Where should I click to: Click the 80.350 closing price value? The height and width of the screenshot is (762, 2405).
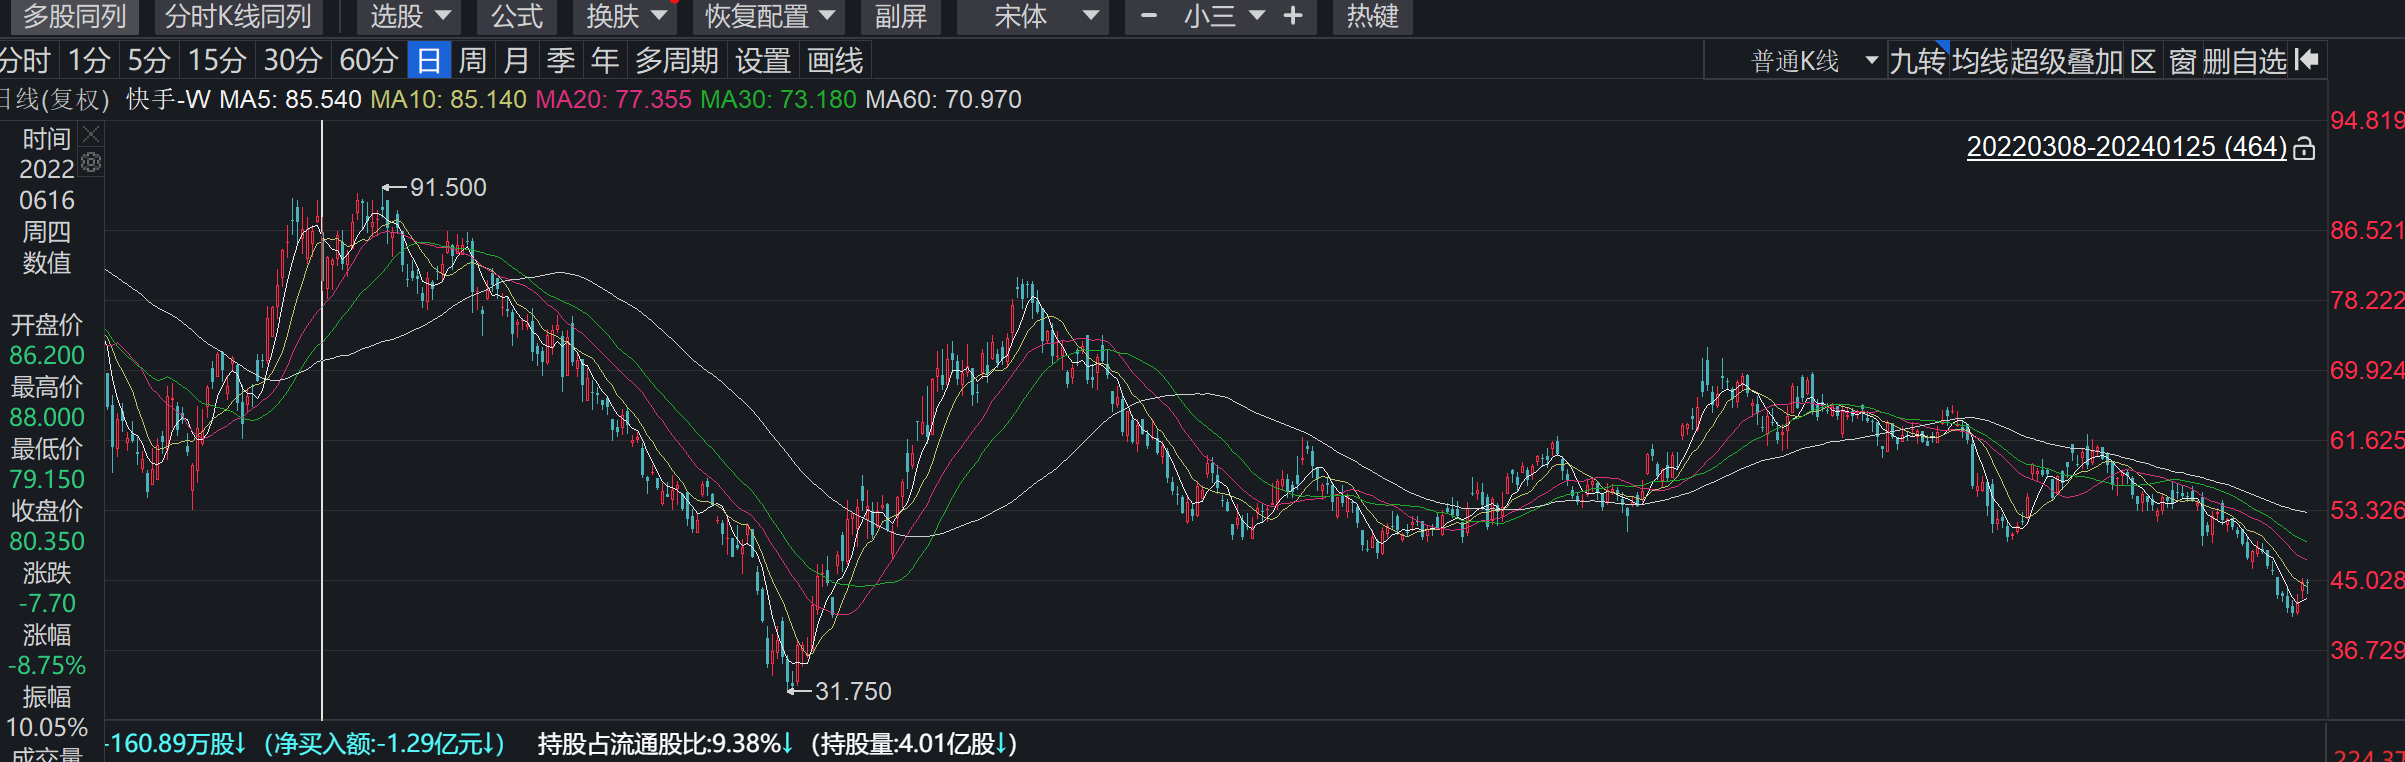pos(47,541)
